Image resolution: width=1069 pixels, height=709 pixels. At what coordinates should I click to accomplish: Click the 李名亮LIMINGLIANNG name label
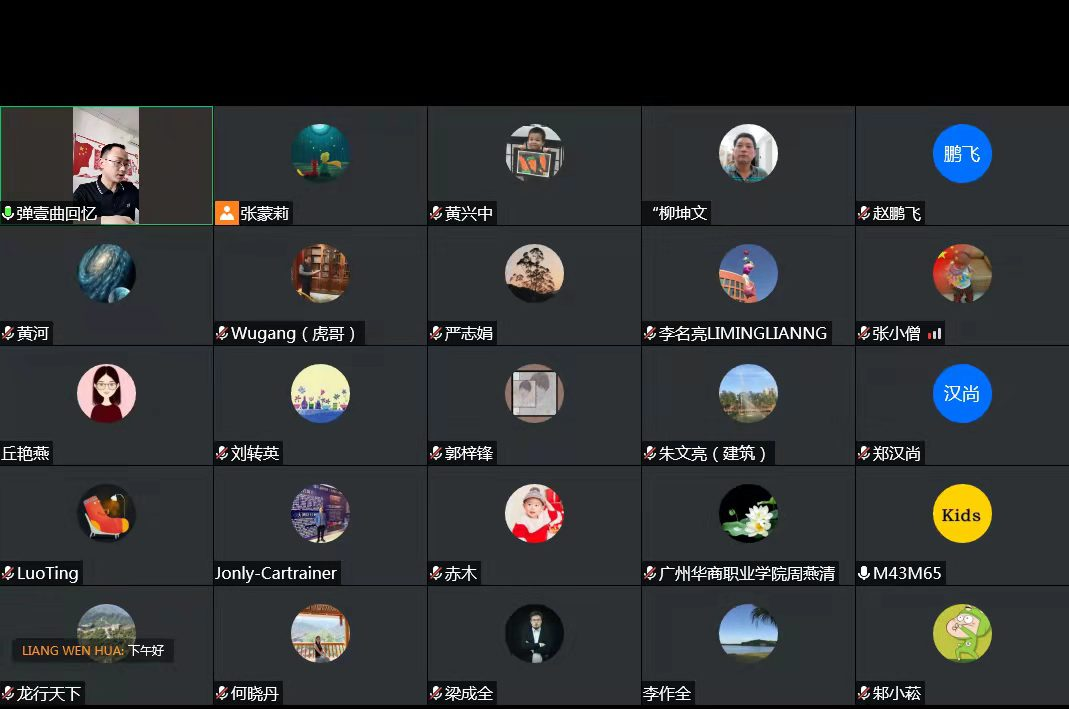(x=742, y=333)
